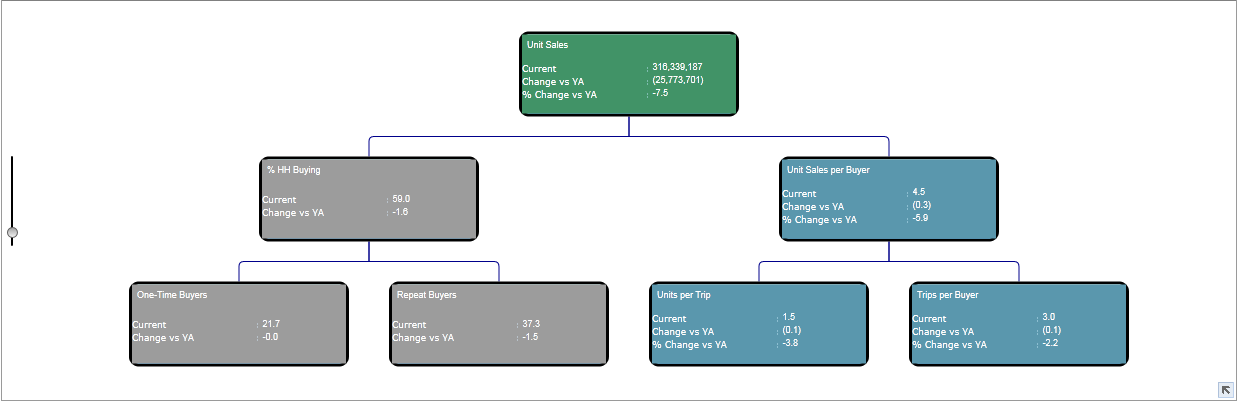This screenshot has width=1238, height=406.
Task: Click the 37.3 value under Repeat Buyers
Action: (x=530, y=324)
